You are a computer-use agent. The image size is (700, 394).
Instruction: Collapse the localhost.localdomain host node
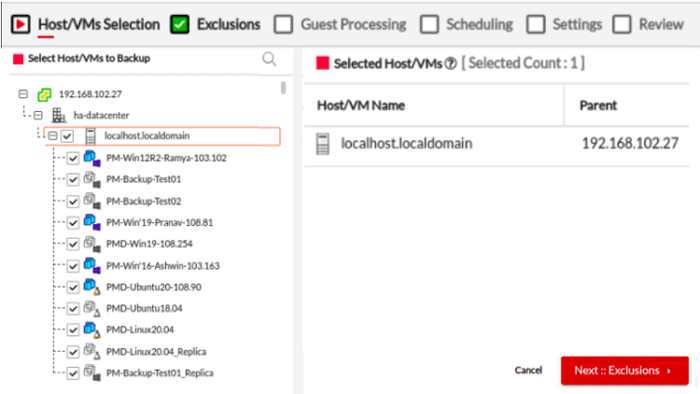pos(53,136)
